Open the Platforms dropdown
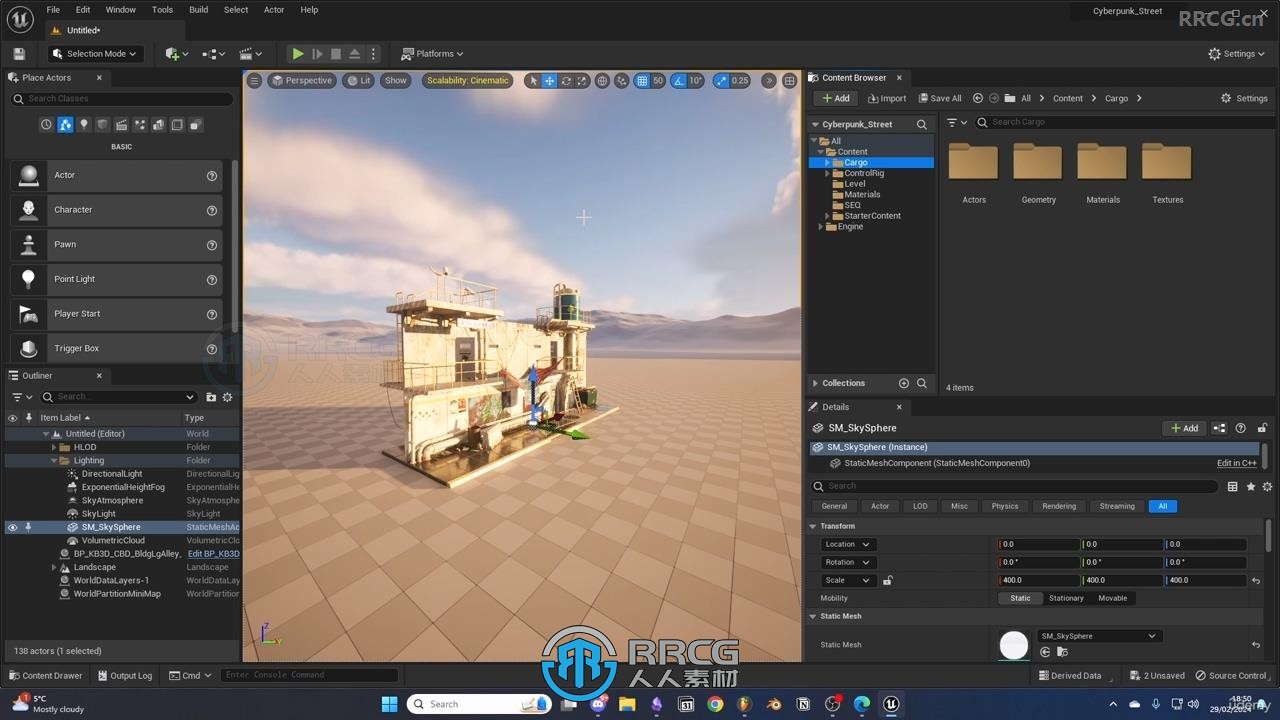This screenshot has height=720, width=1280. (x=432, y=54)
